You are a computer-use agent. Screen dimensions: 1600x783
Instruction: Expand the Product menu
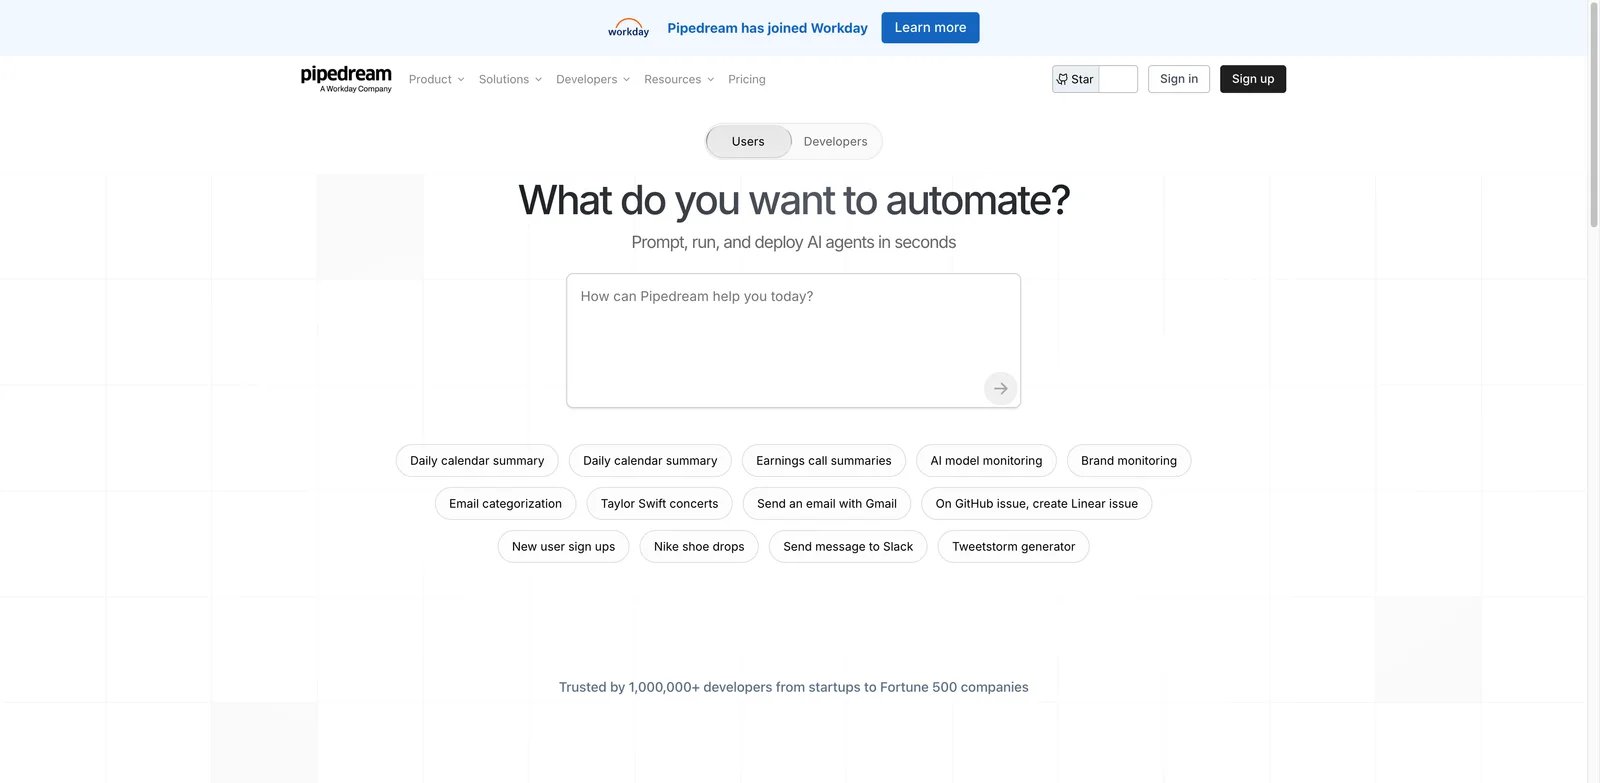pyautogui.click(x=437, y=79)
